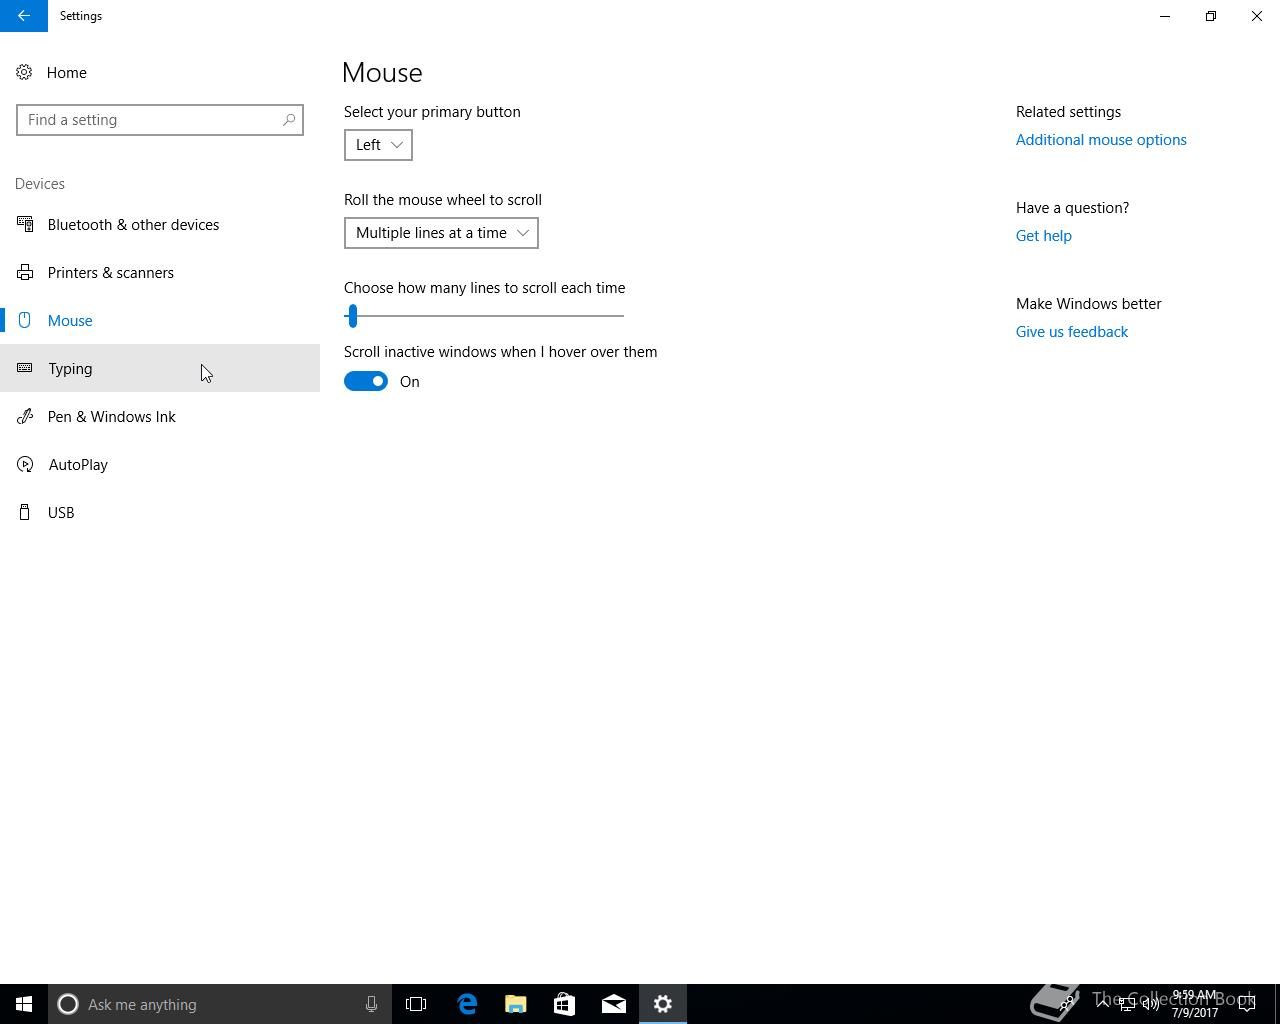Click Give us feedback link
The width and height of the screenshot is (1280, 1024).
pos(1072,332)
